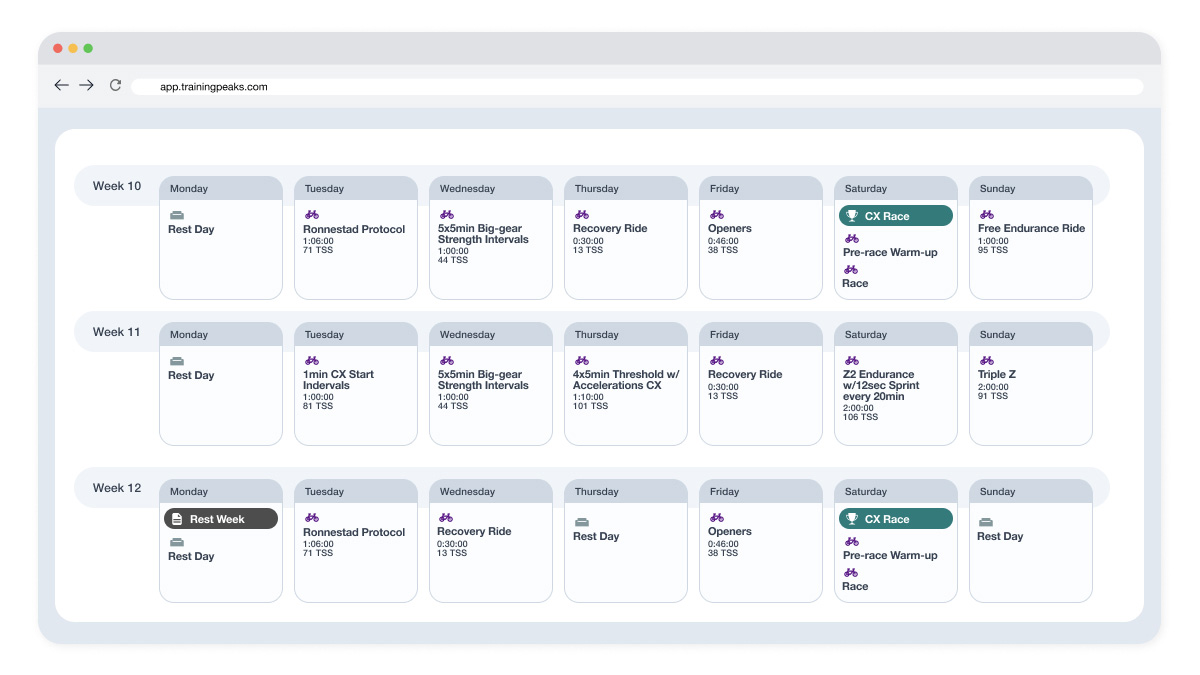Select the Week 10 row label
The width and height of the screenshot is (1200, 675).
[x=117, y=186]
